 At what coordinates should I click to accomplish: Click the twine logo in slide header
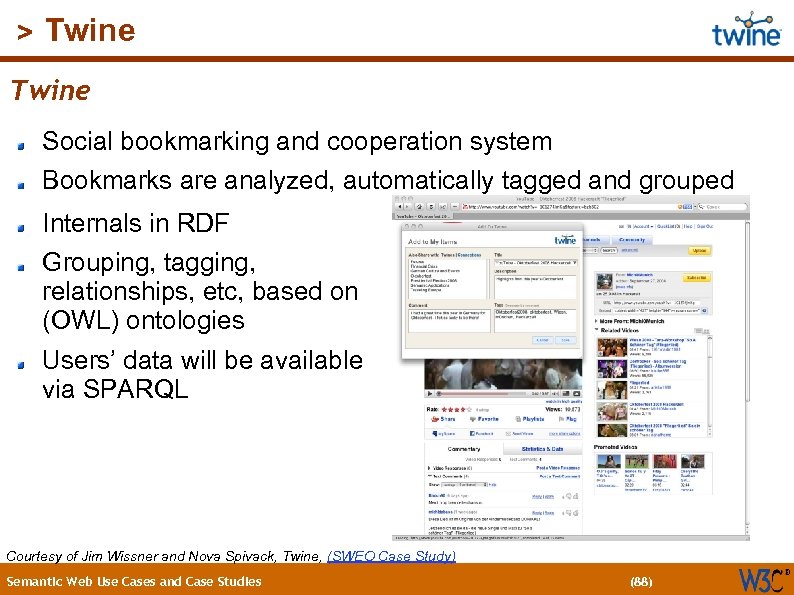[x=746, y=29]
